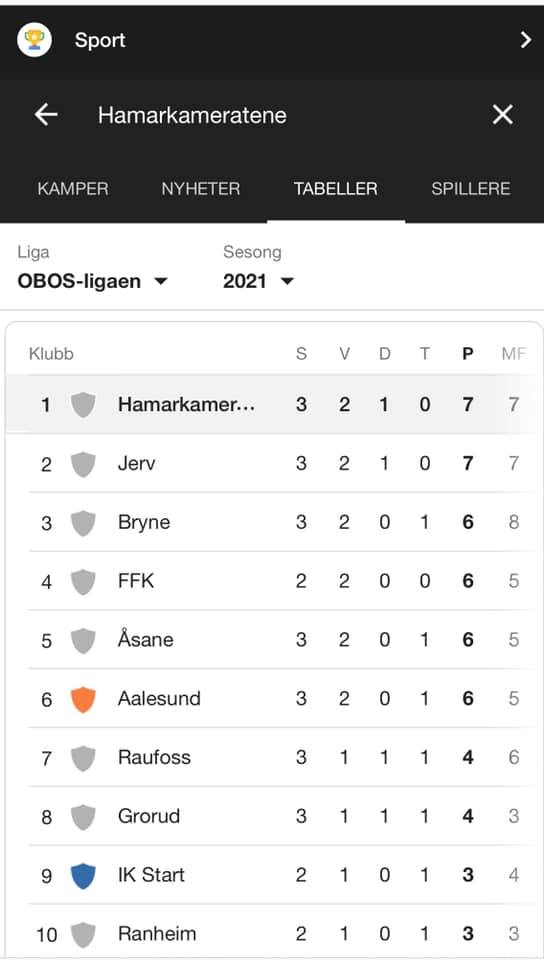
Task: Expand the OBOS-ligaen league dropdown
Action: pyautogui.click(x=92, y=281)
